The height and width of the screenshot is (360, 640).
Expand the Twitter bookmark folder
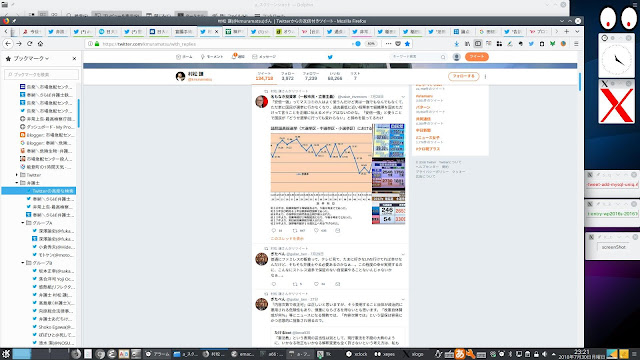tap(17, 175)
